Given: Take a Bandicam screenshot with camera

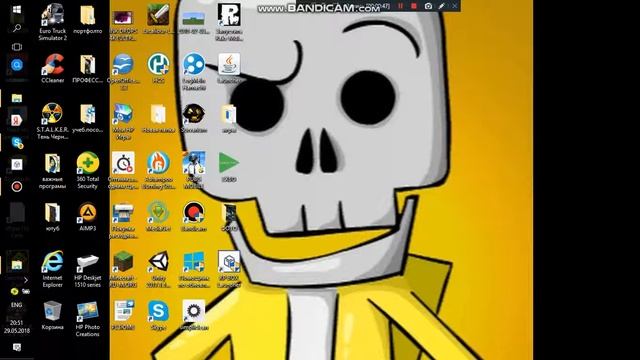Looking at the screenshot, I should pos(428,6).
